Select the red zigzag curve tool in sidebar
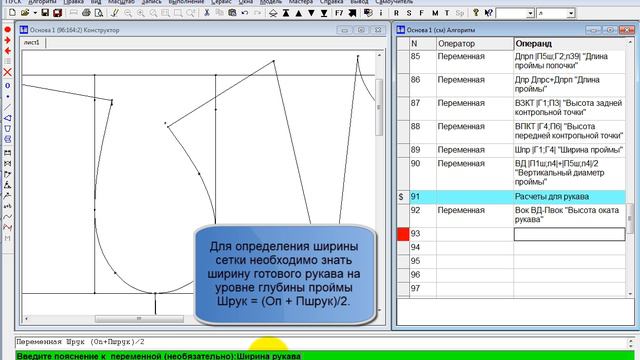 tap(7, 227)
